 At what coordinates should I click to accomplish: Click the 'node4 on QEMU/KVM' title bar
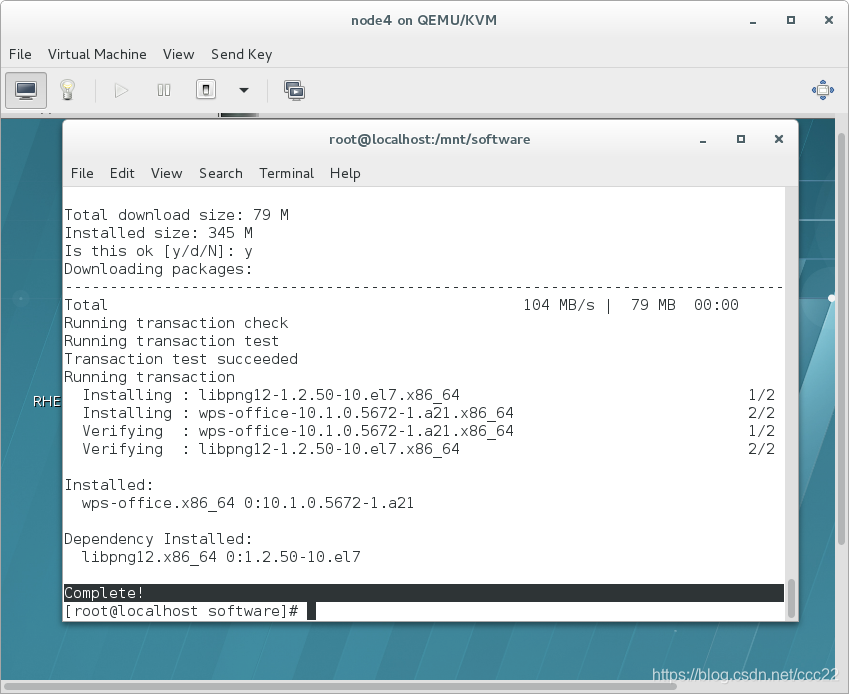point(423,20)
